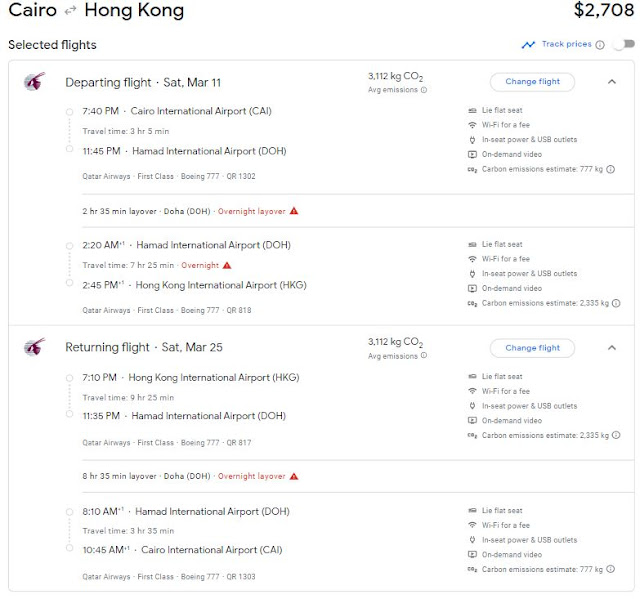This screenshot has width=640, height=599.
Task: Click the Track prices trend line icon
Action: click(528, 44)
